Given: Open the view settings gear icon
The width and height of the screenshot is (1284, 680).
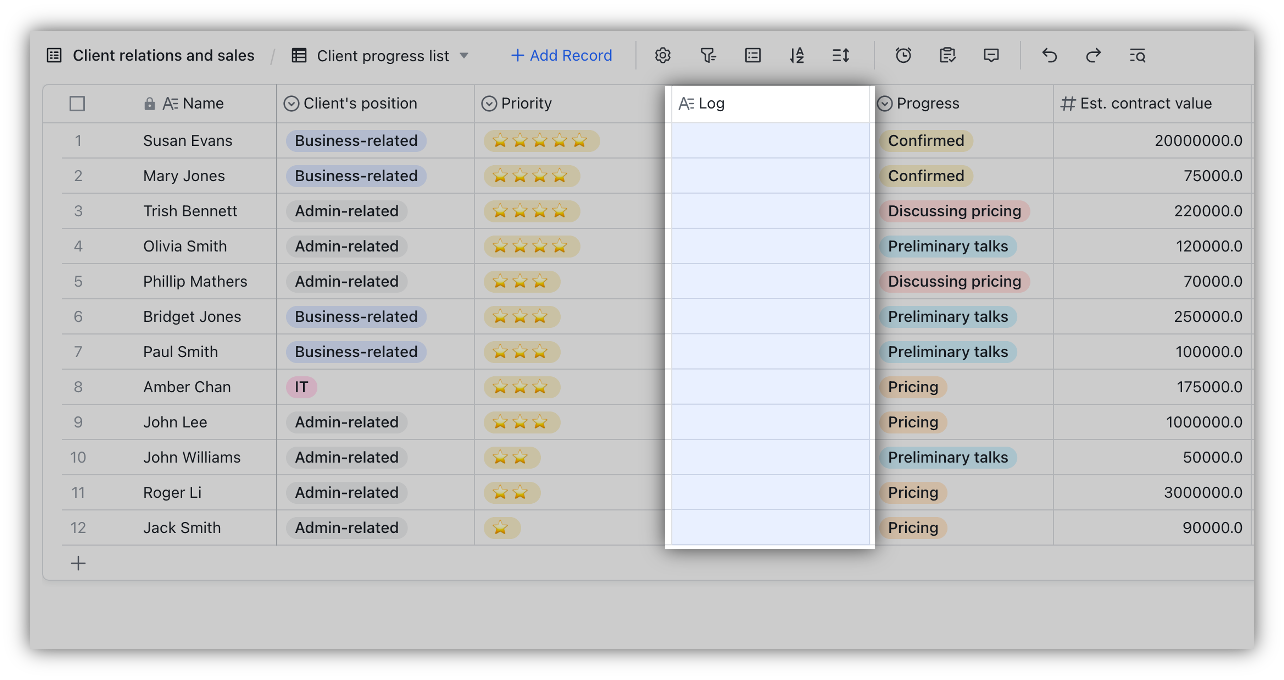Looking at the screenshot, I should pos(662,55).
